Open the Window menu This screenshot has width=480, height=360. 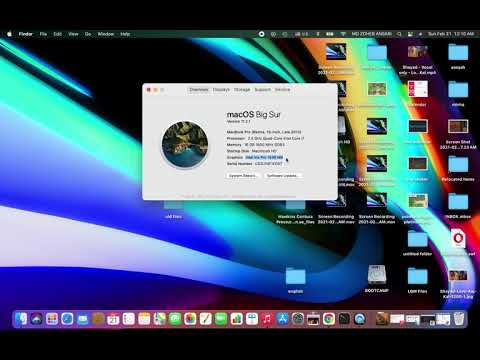pos(106,34)
